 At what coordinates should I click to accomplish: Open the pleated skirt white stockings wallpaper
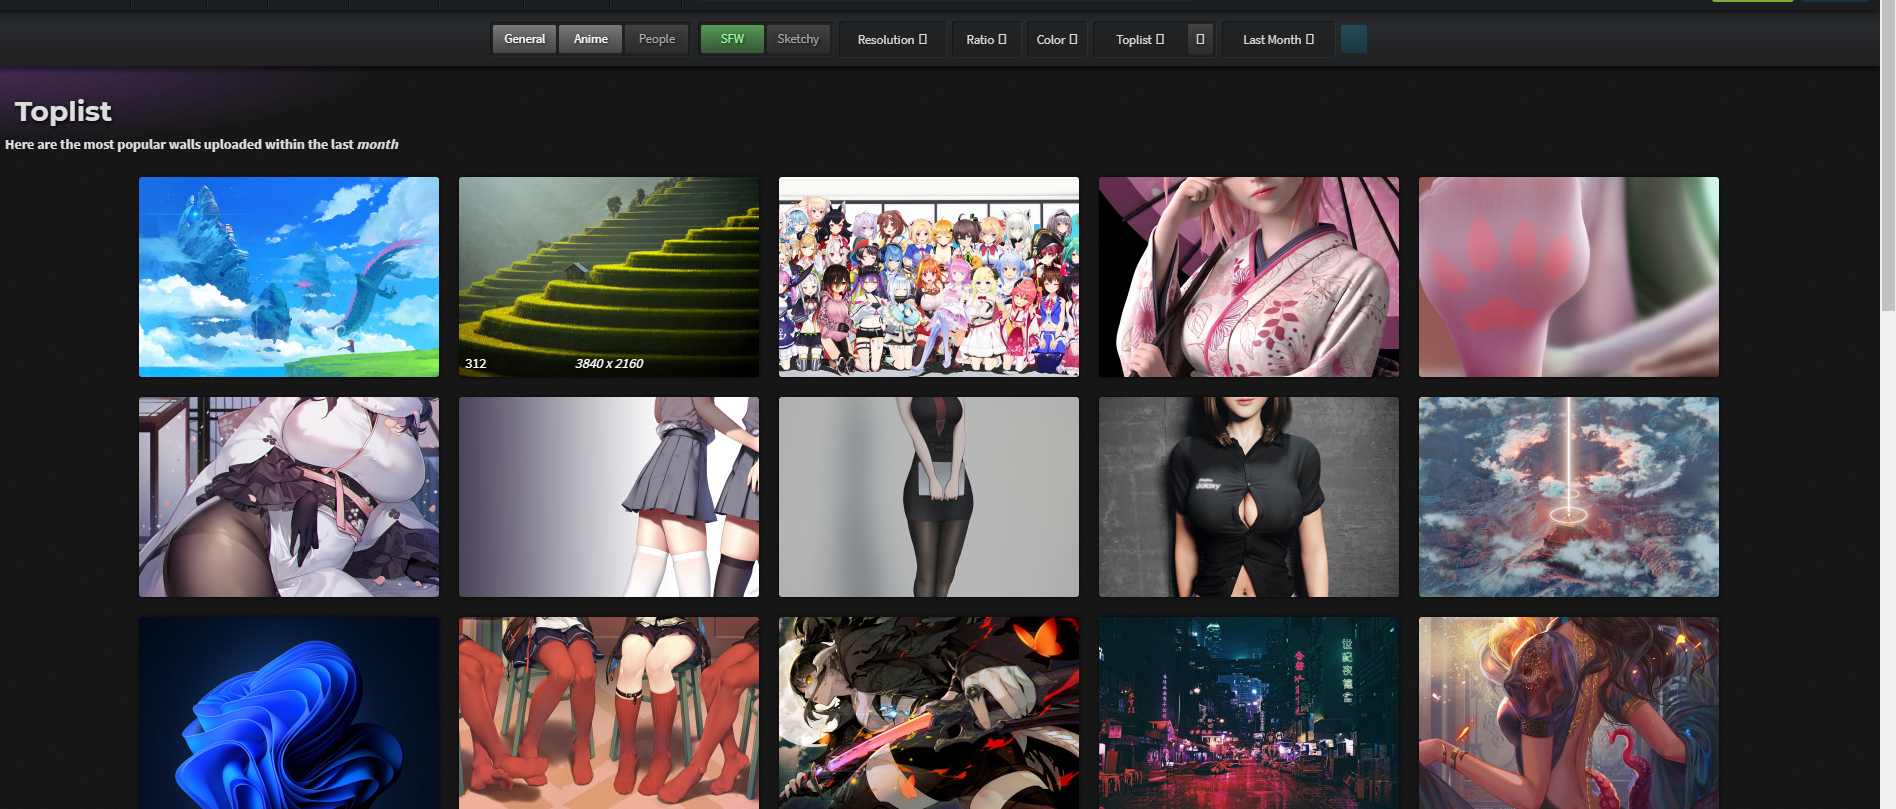[x=609, y=497]
